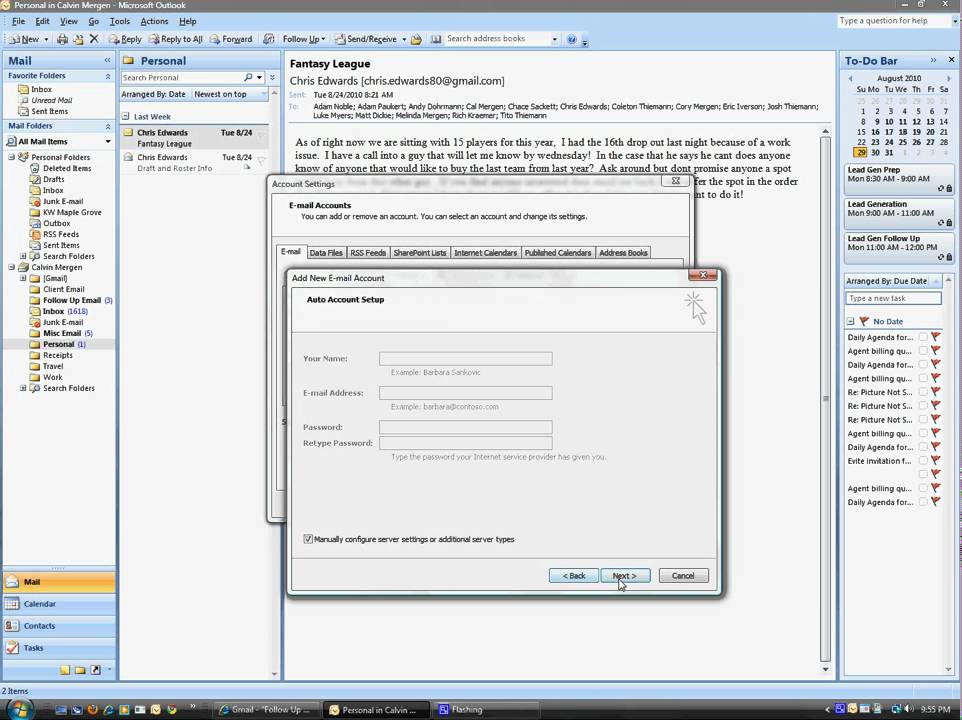Open Unread Mail in Favorite Folders
This screenshot has height=720, width=962.
pyautogui.click(x=52, y=100)
